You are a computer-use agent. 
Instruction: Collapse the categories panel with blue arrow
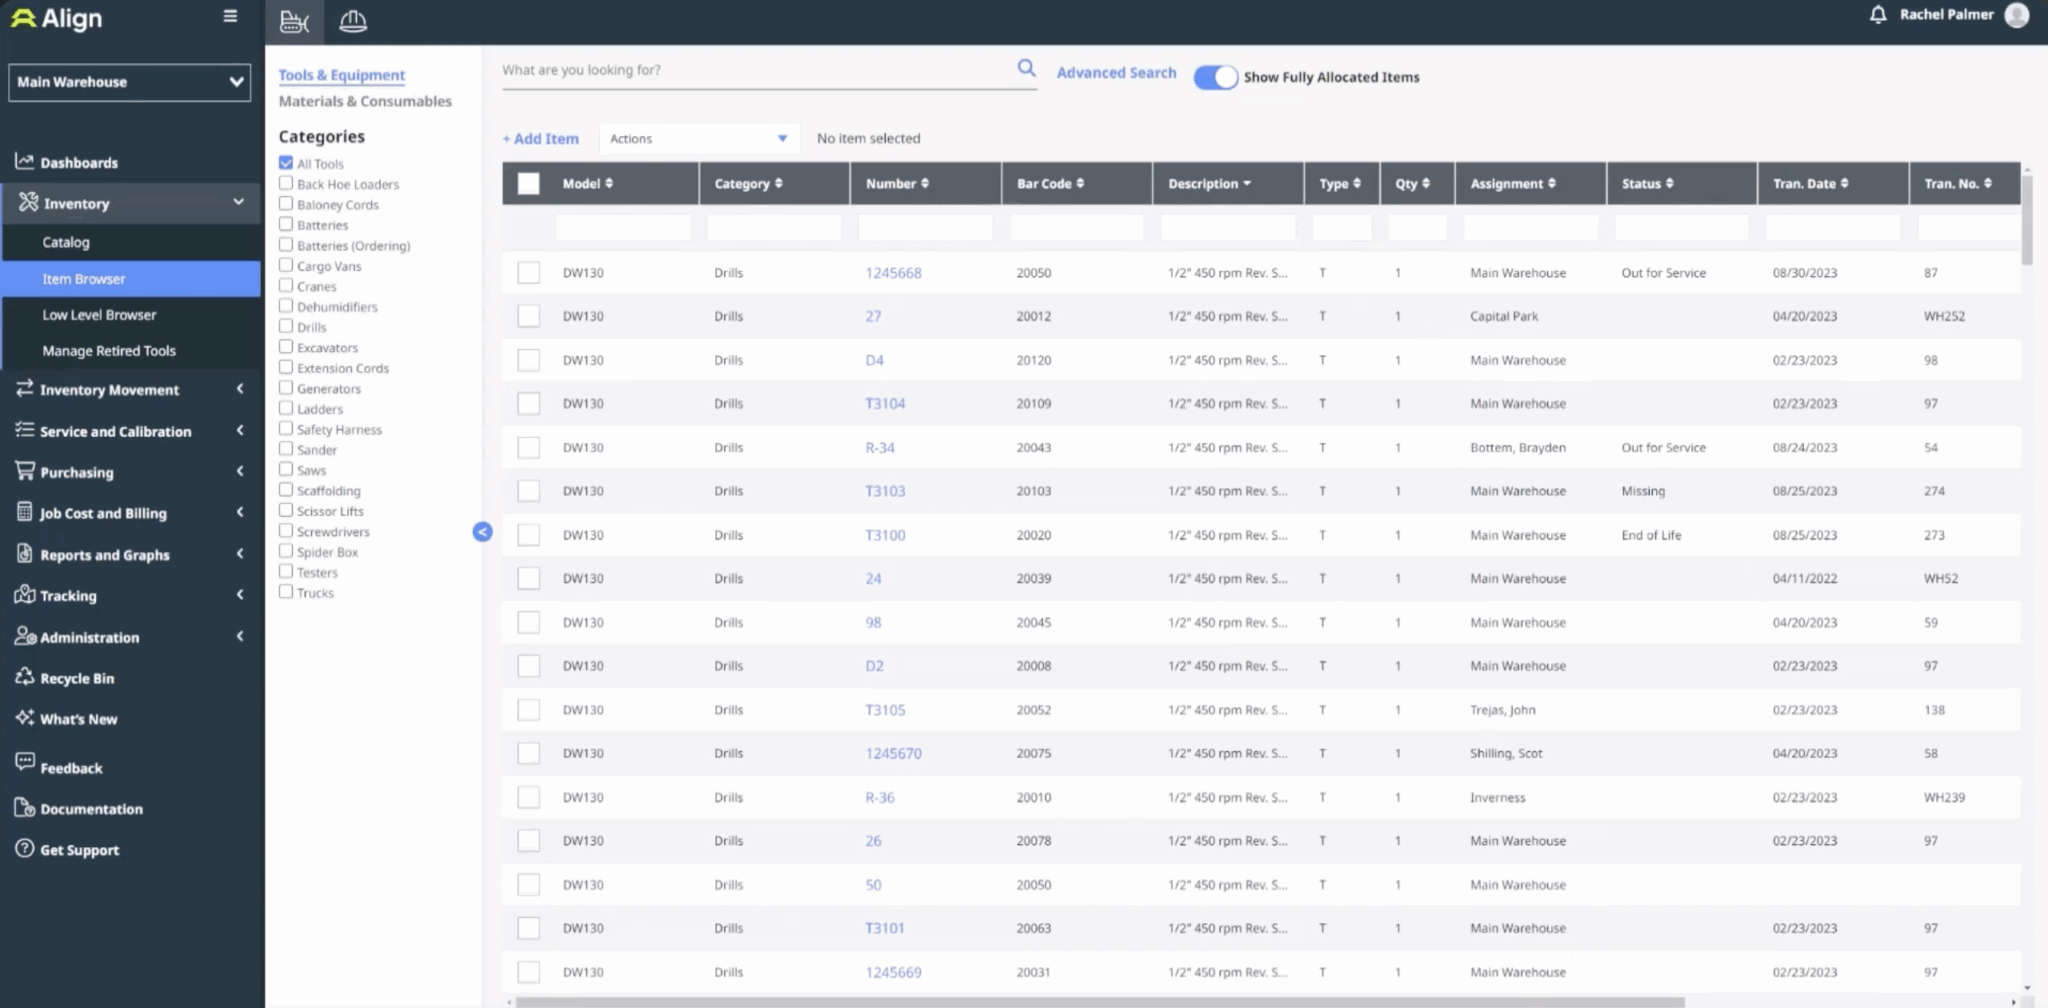pyautogui.click(x=483, y=533)
